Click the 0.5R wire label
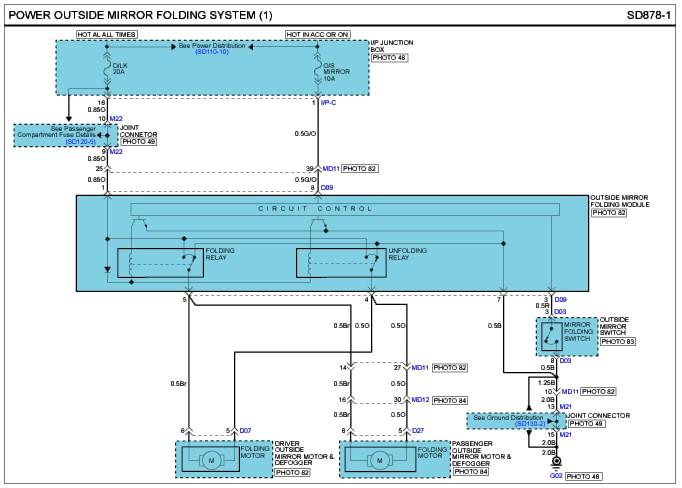Image resolution: width=682 pixels, height=488 pixels. [x=542, y=306]
